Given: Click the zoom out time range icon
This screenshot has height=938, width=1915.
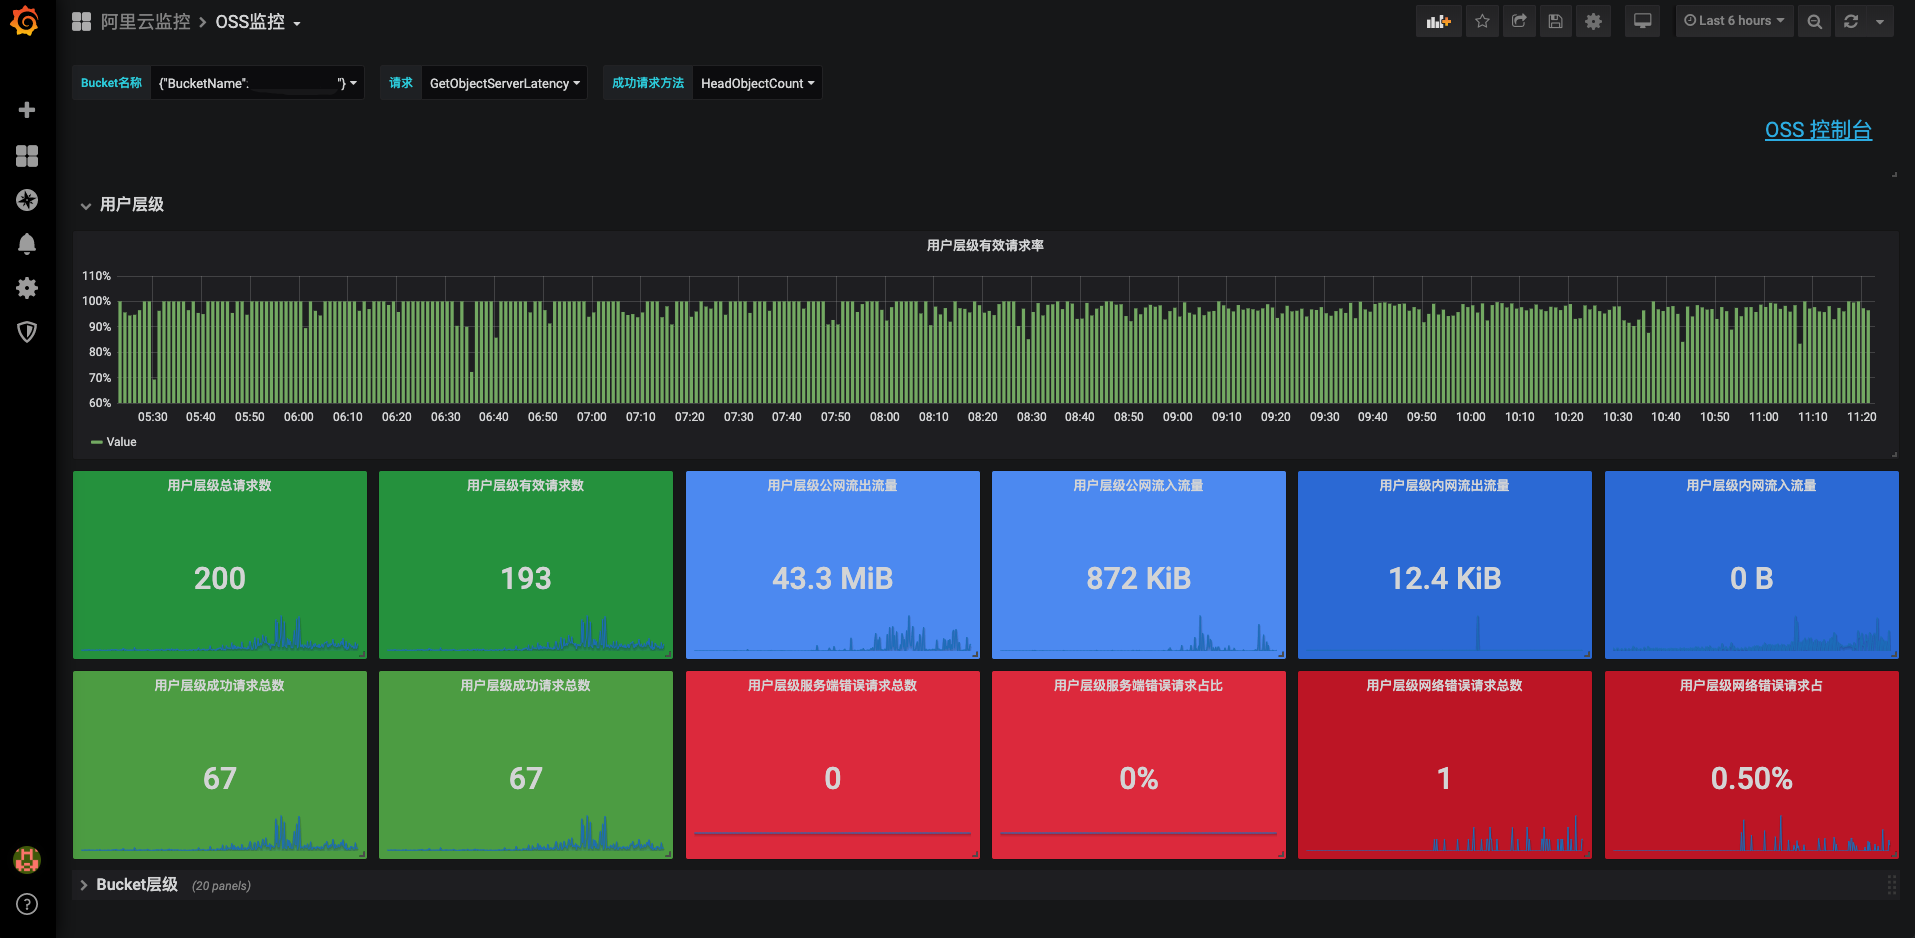Looking at the screenshot, I should pos(1814,21).
